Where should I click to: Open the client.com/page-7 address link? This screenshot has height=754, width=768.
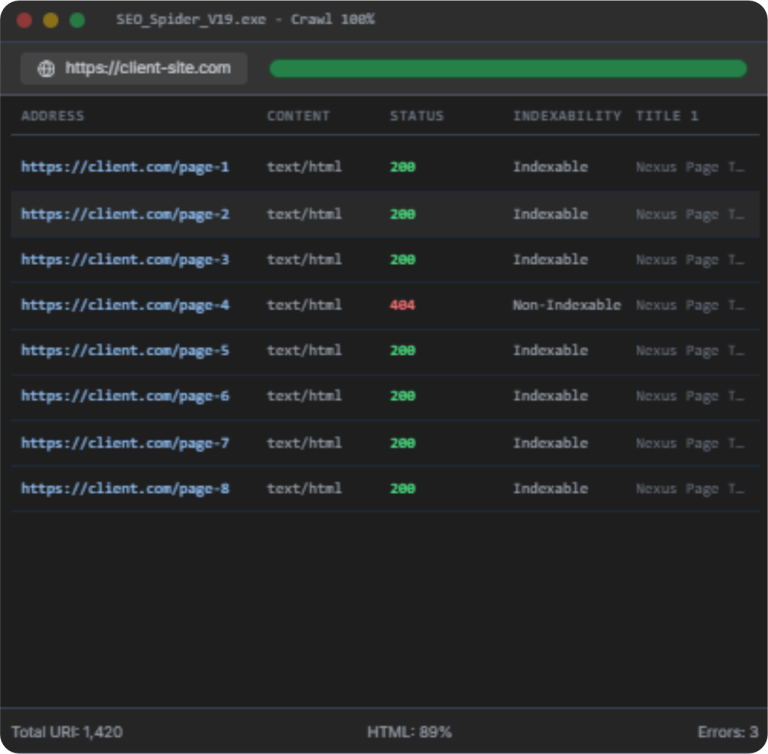click(x=125, y=443)
